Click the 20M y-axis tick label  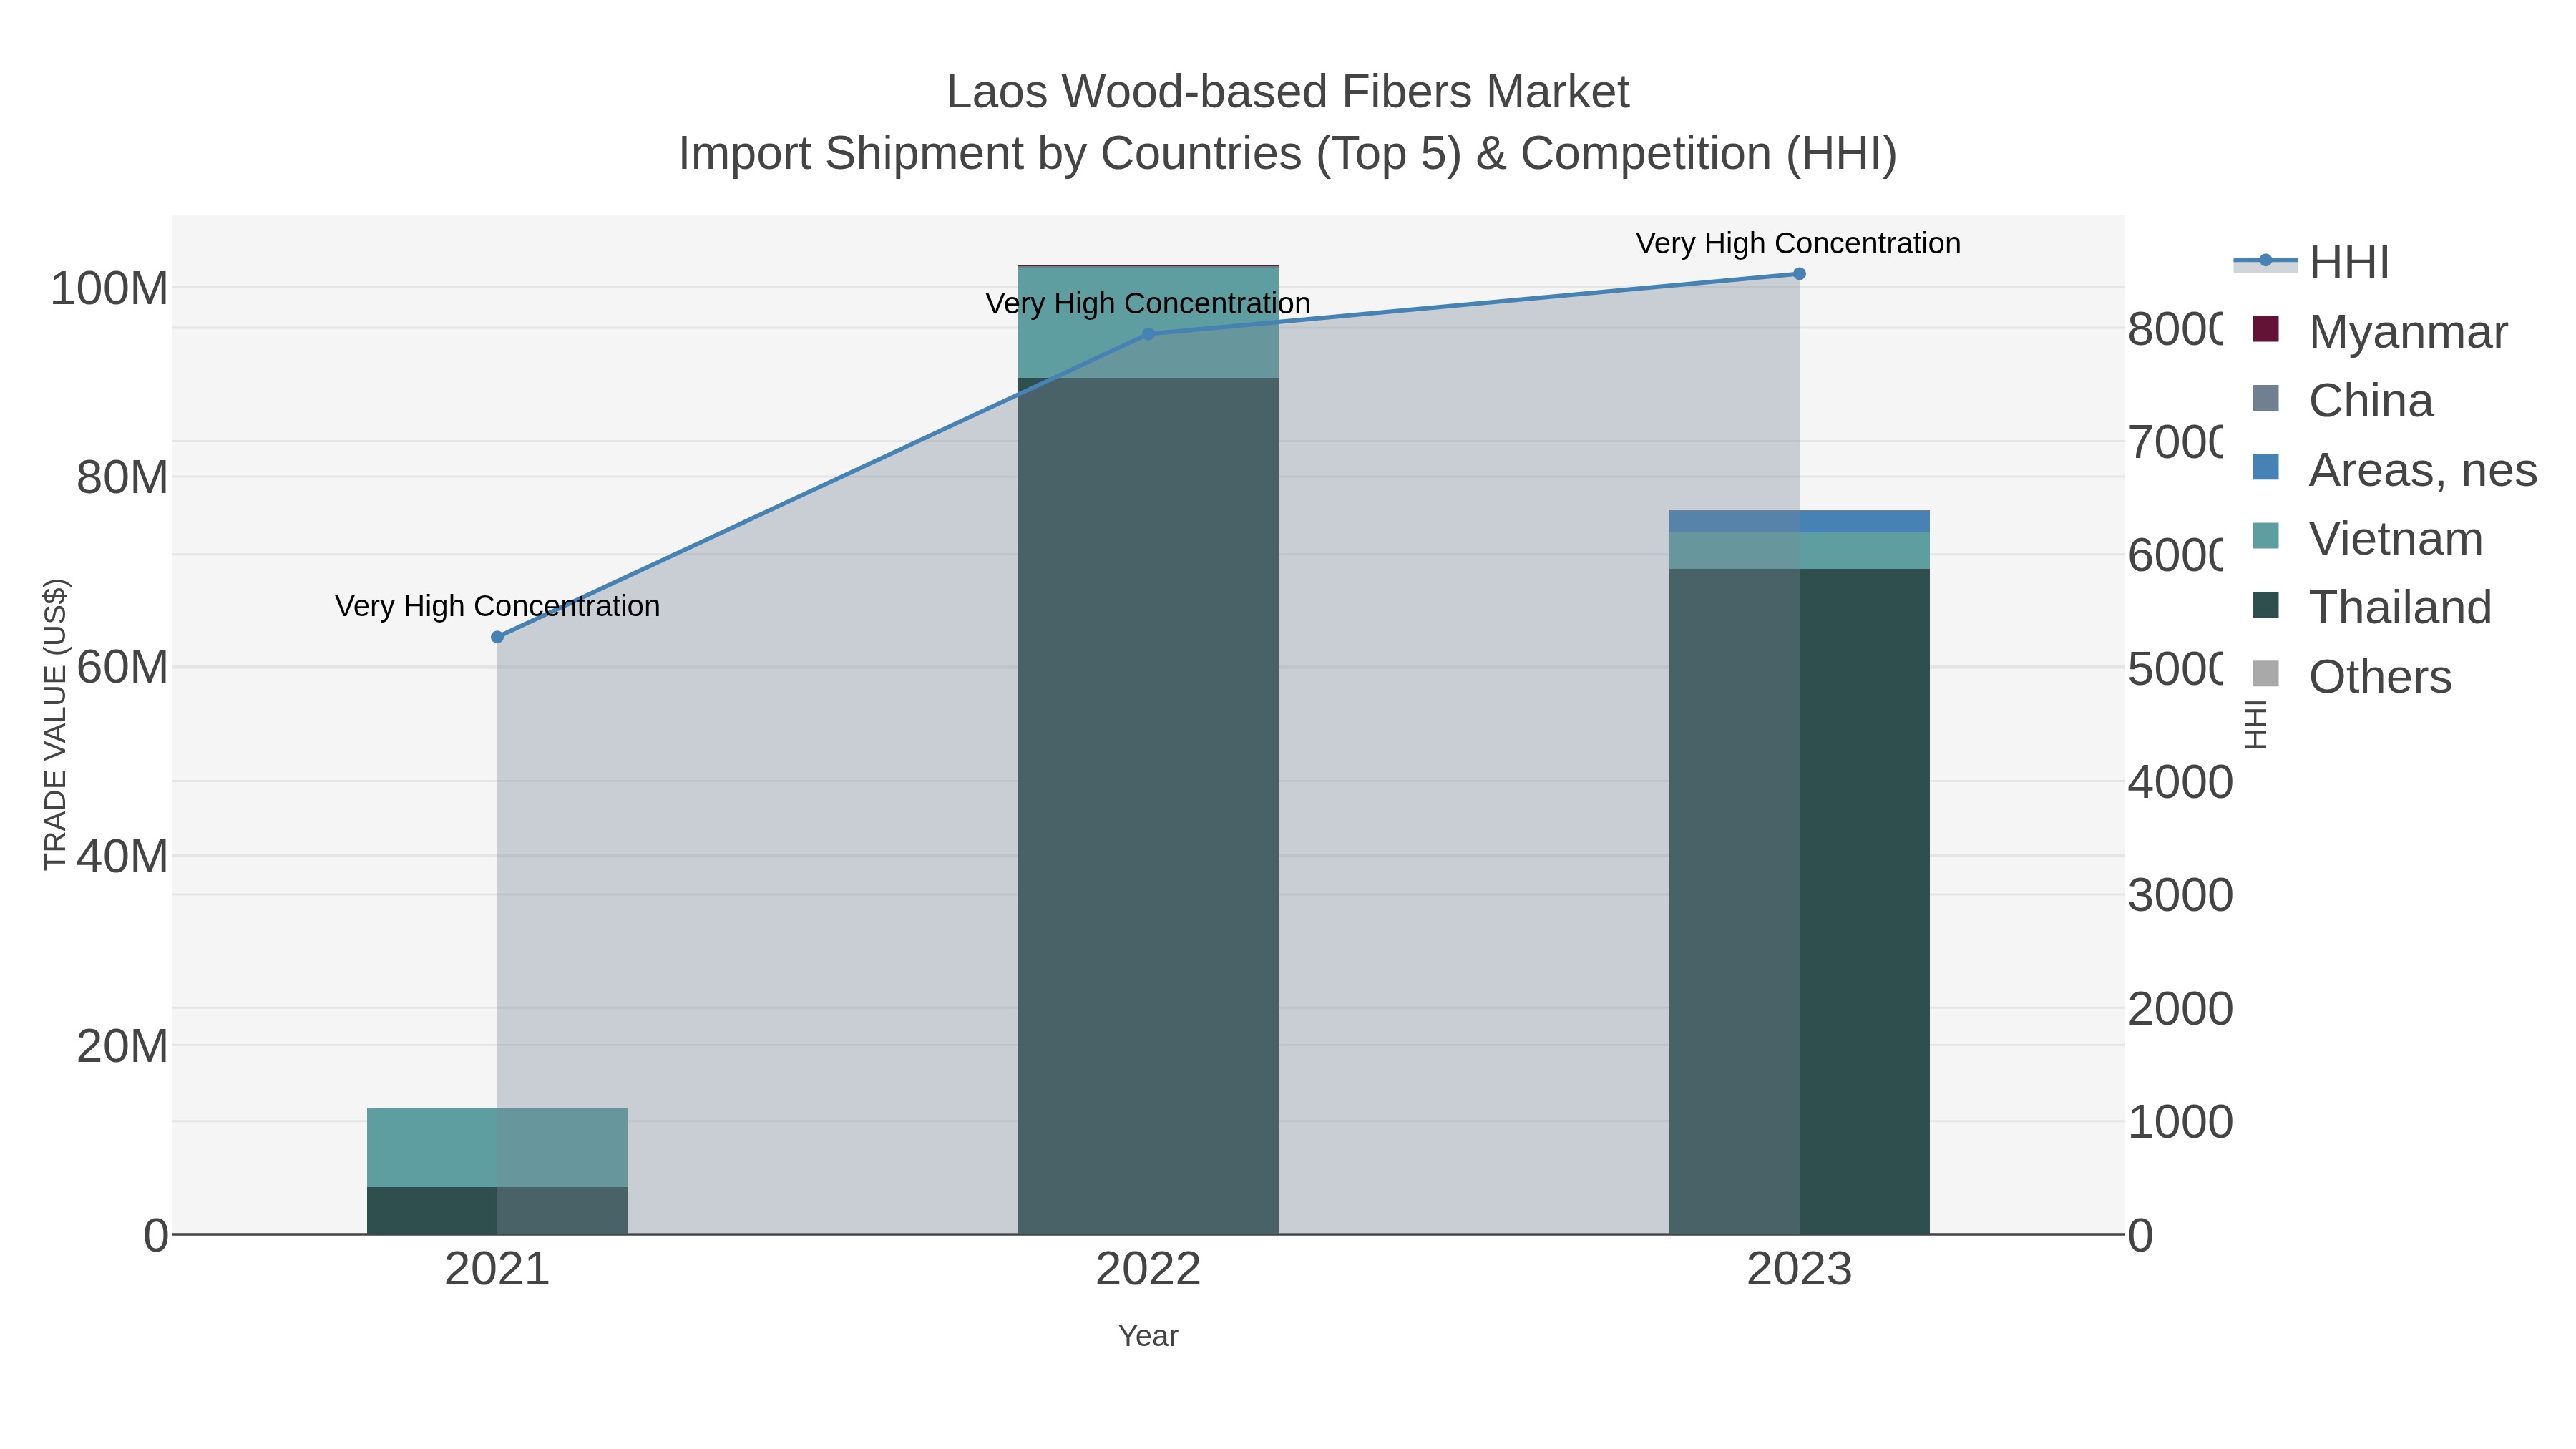[x=122, y=1046]
